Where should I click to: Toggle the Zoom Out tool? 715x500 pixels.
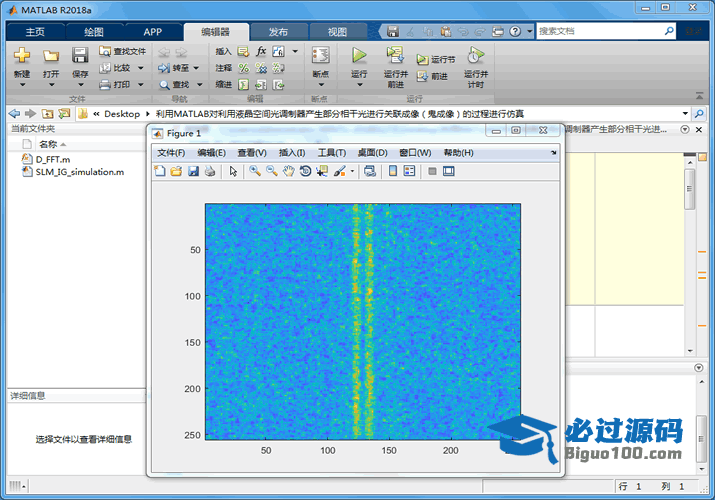click(x=272, y=171)
